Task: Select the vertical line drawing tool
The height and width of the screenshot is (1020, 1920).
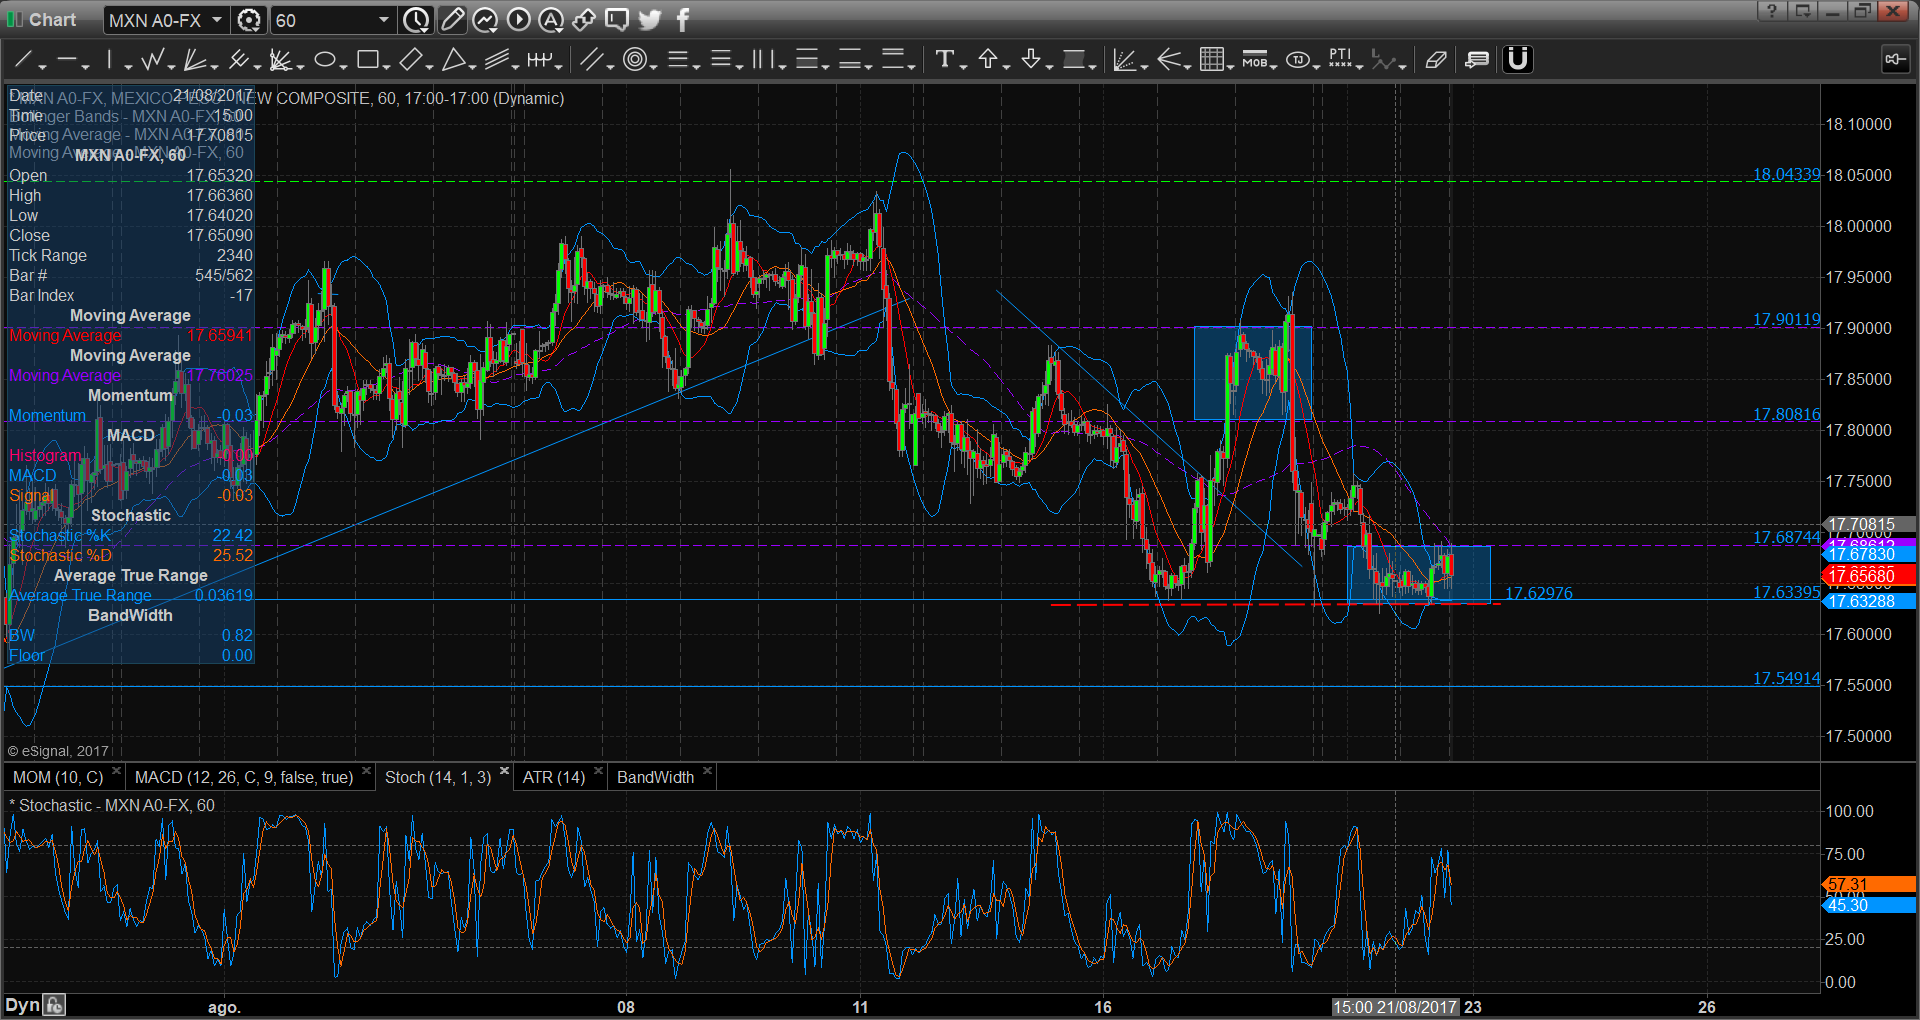Action: click(x=109, y=60)
